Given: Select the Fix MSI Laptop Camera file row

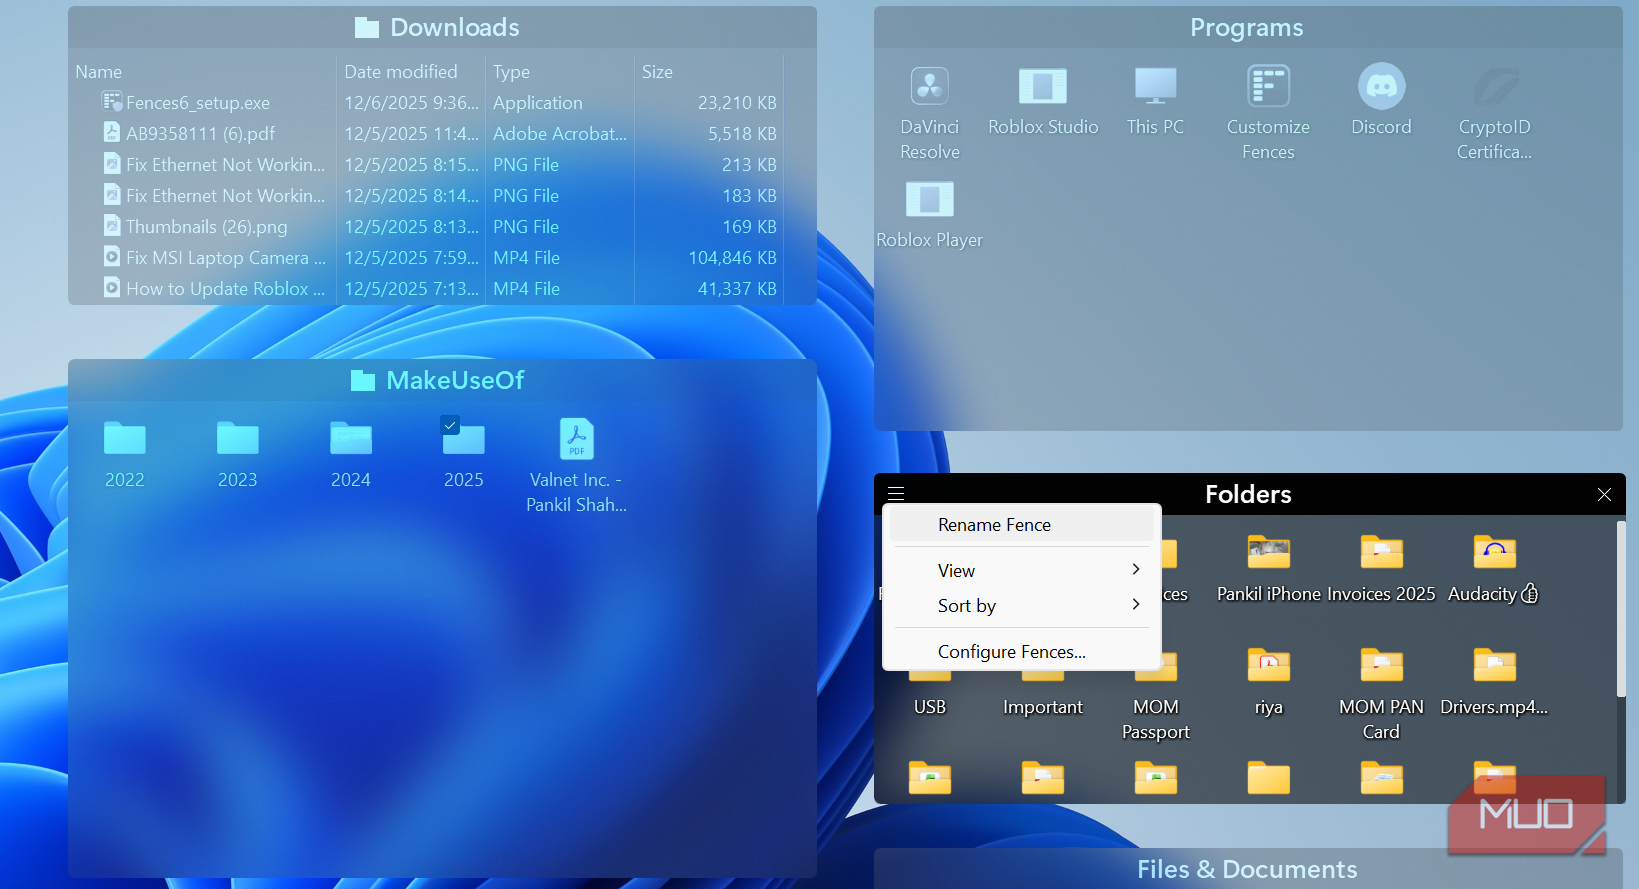Looking at the screenshot, I should (427, 258).
